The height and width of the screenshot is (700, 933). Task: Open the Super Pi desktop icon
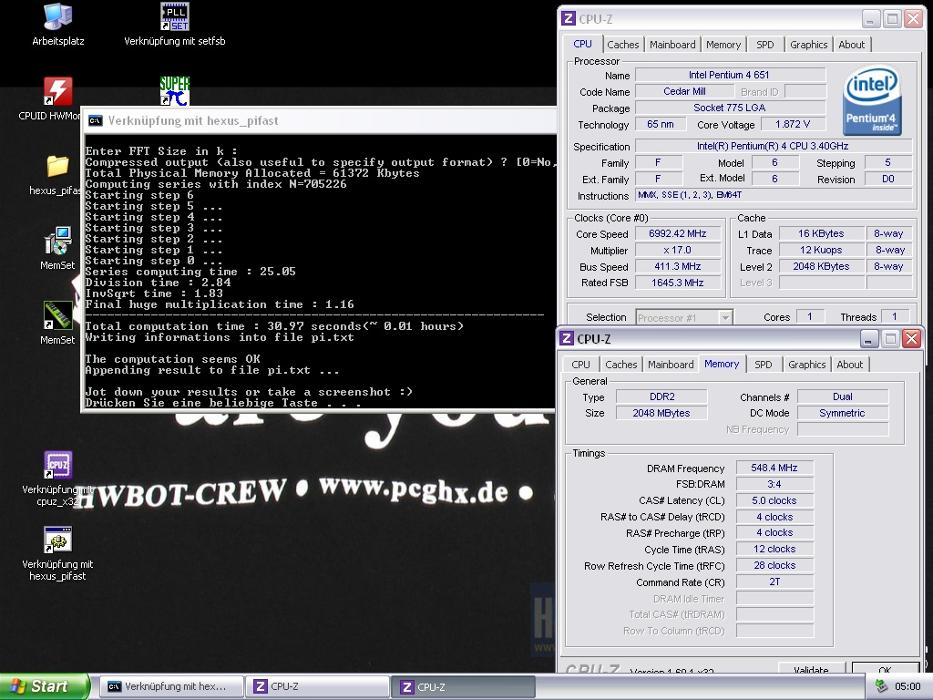coord(174,91)
